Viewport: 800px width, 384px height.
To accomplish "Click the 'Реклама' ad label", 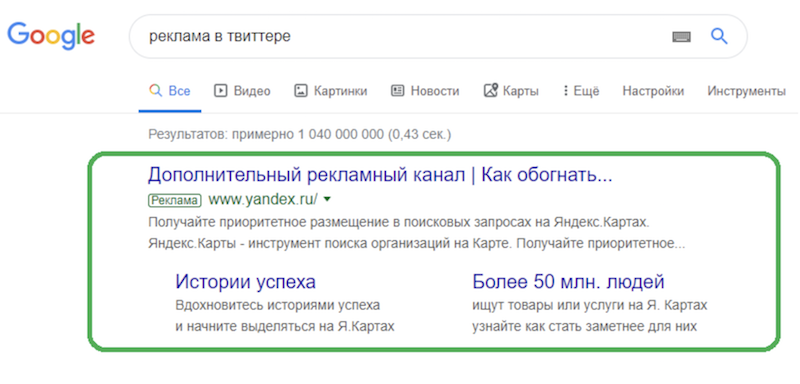I will (x=174, y=200).
